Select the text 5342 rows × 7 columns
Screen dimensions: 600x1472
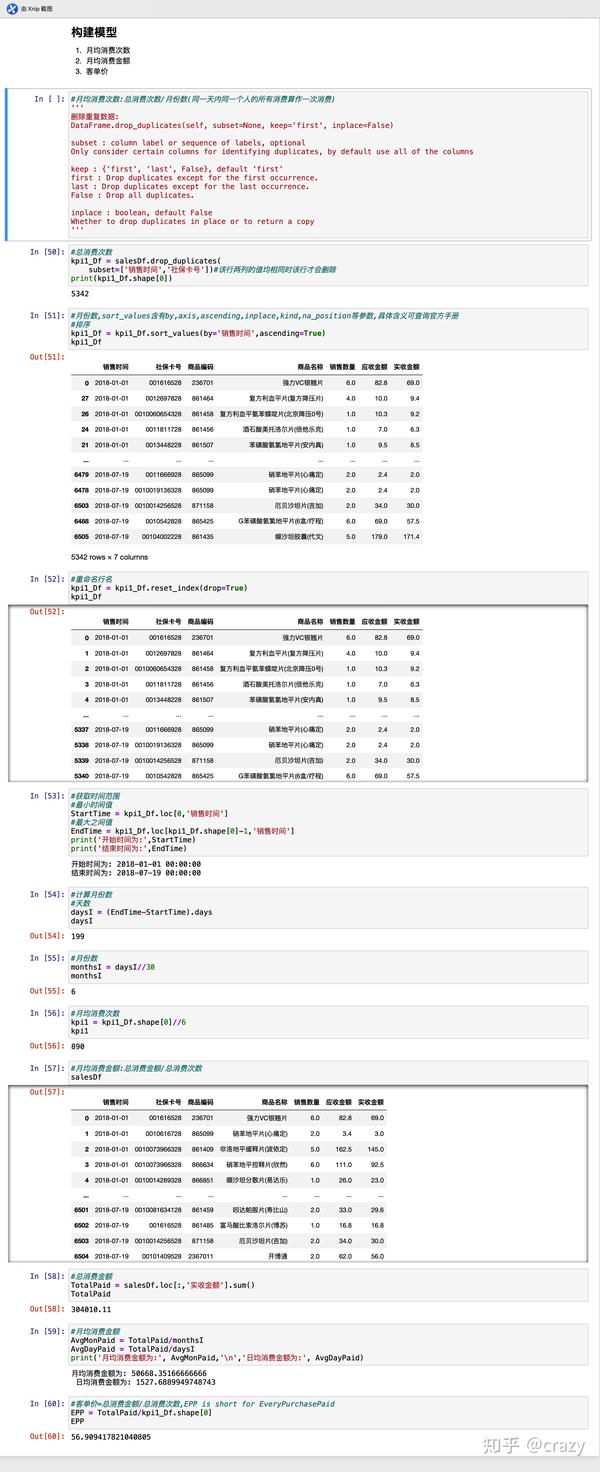[x=109, y=557]
